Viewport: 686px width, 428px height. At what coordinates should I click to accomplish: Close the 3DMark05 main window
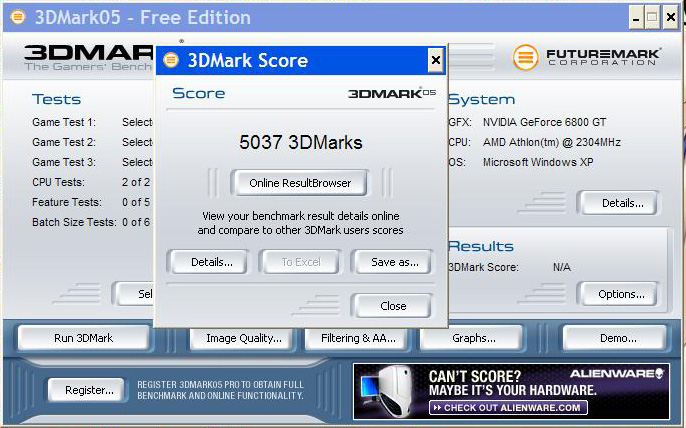click(x=670, y=18)
